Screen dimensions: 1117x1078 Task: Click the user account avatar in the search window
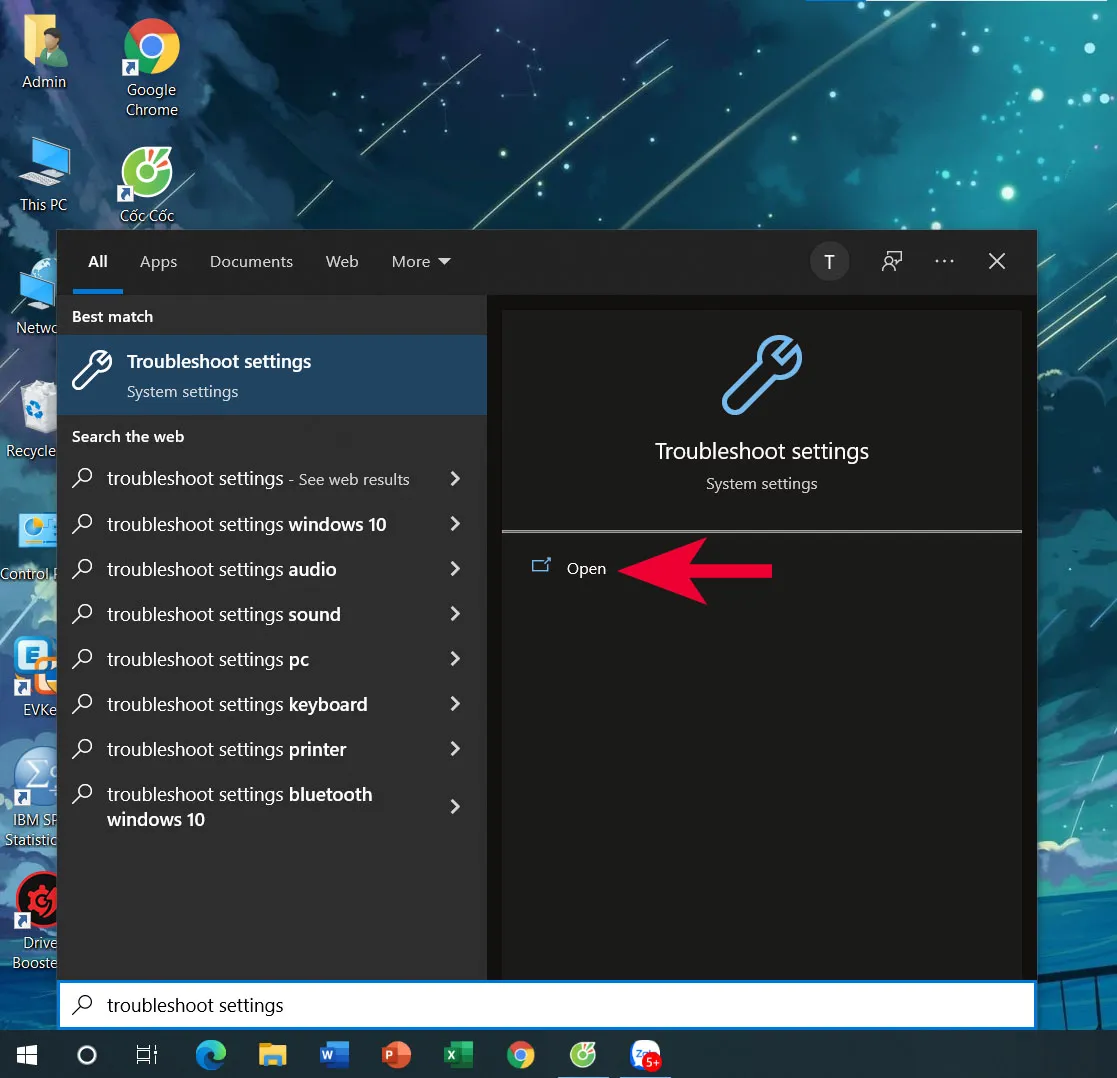click(x=830, y=261)
